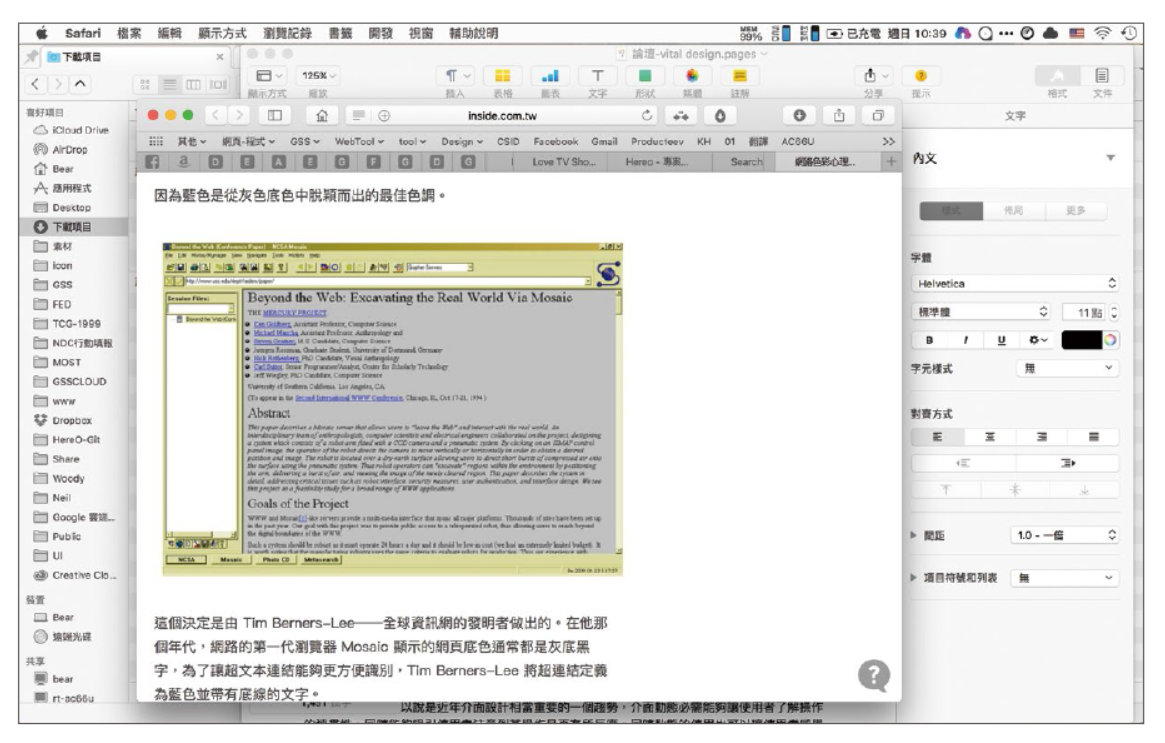
Task: Click the Pages tips question icon
Action: point(921,76)
